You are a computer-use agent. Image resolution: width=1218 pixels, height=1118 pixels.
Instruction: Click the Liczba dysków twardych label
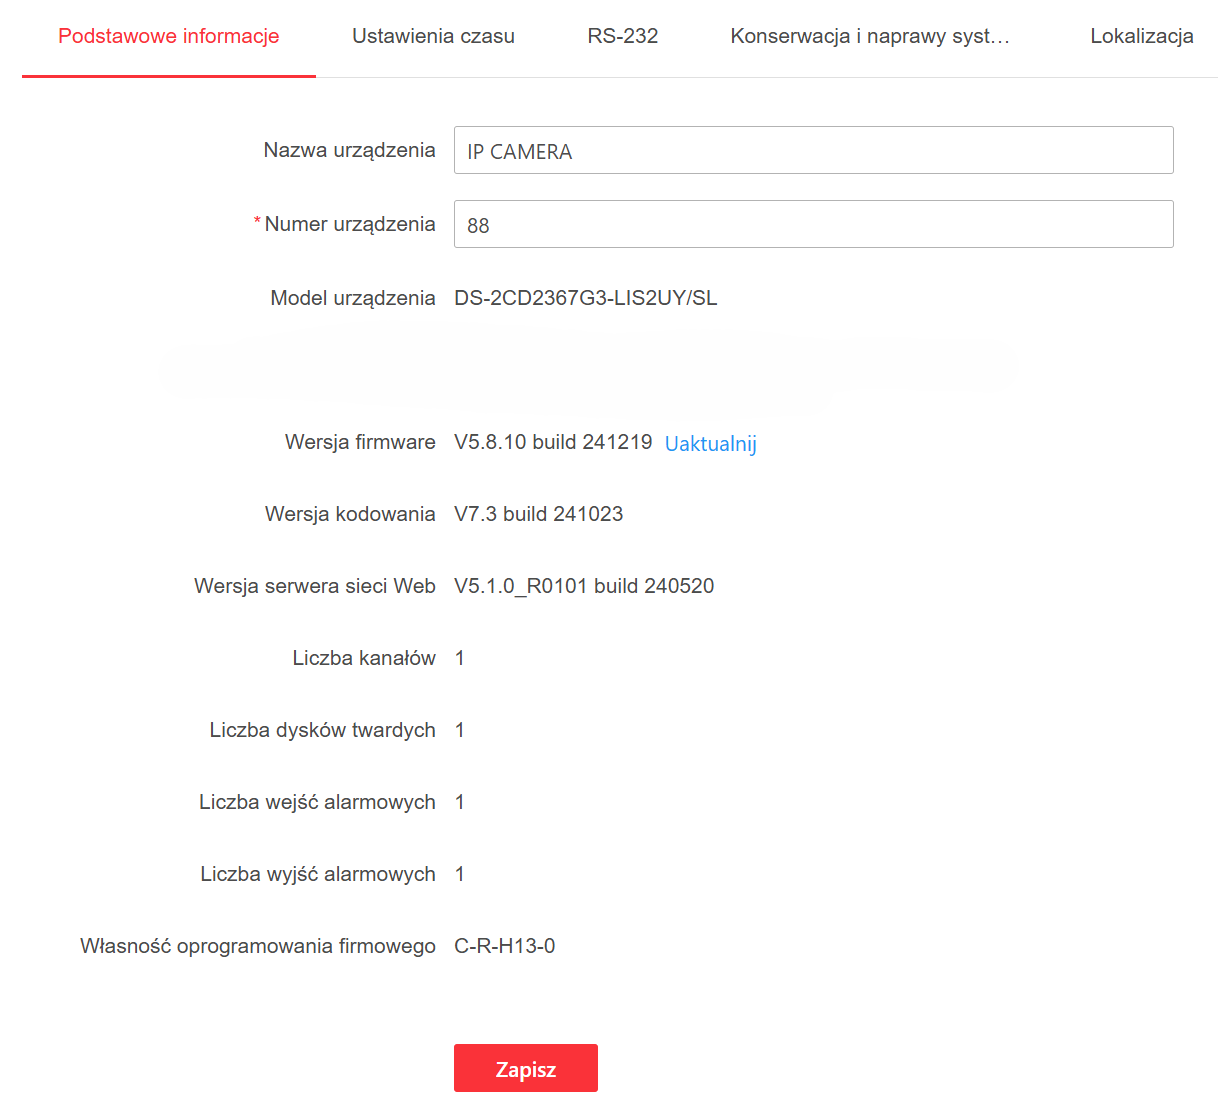[x=322, y=731]
